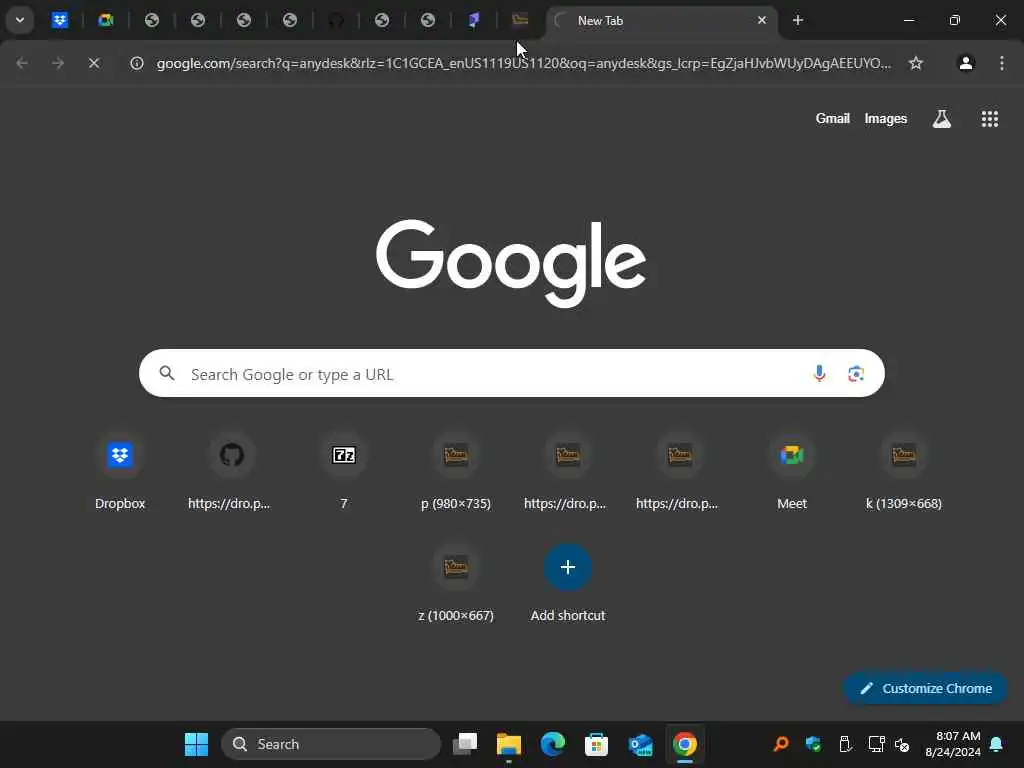Open the z (1000×667) shortcut

[x=456, y=583]
